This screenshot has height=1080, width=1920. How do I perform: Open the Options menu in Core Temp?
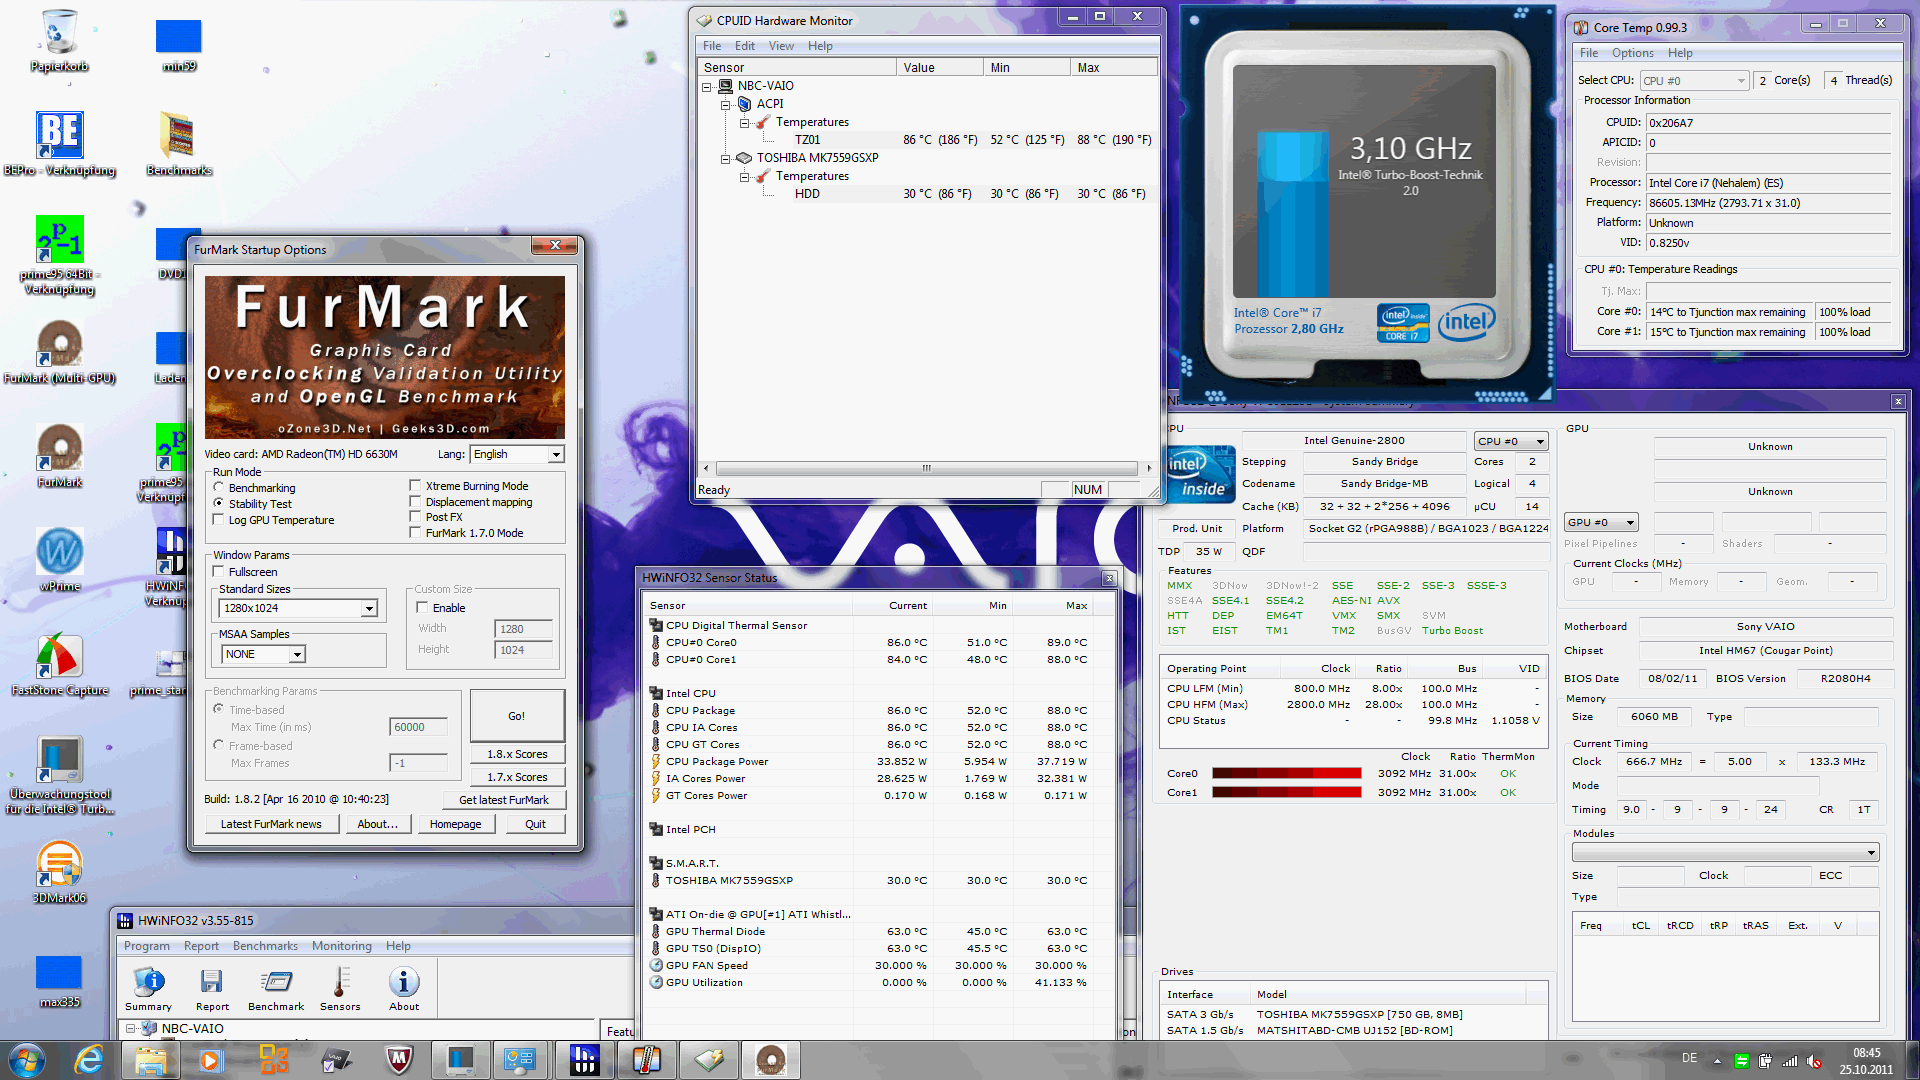[x=1632, y=53]
